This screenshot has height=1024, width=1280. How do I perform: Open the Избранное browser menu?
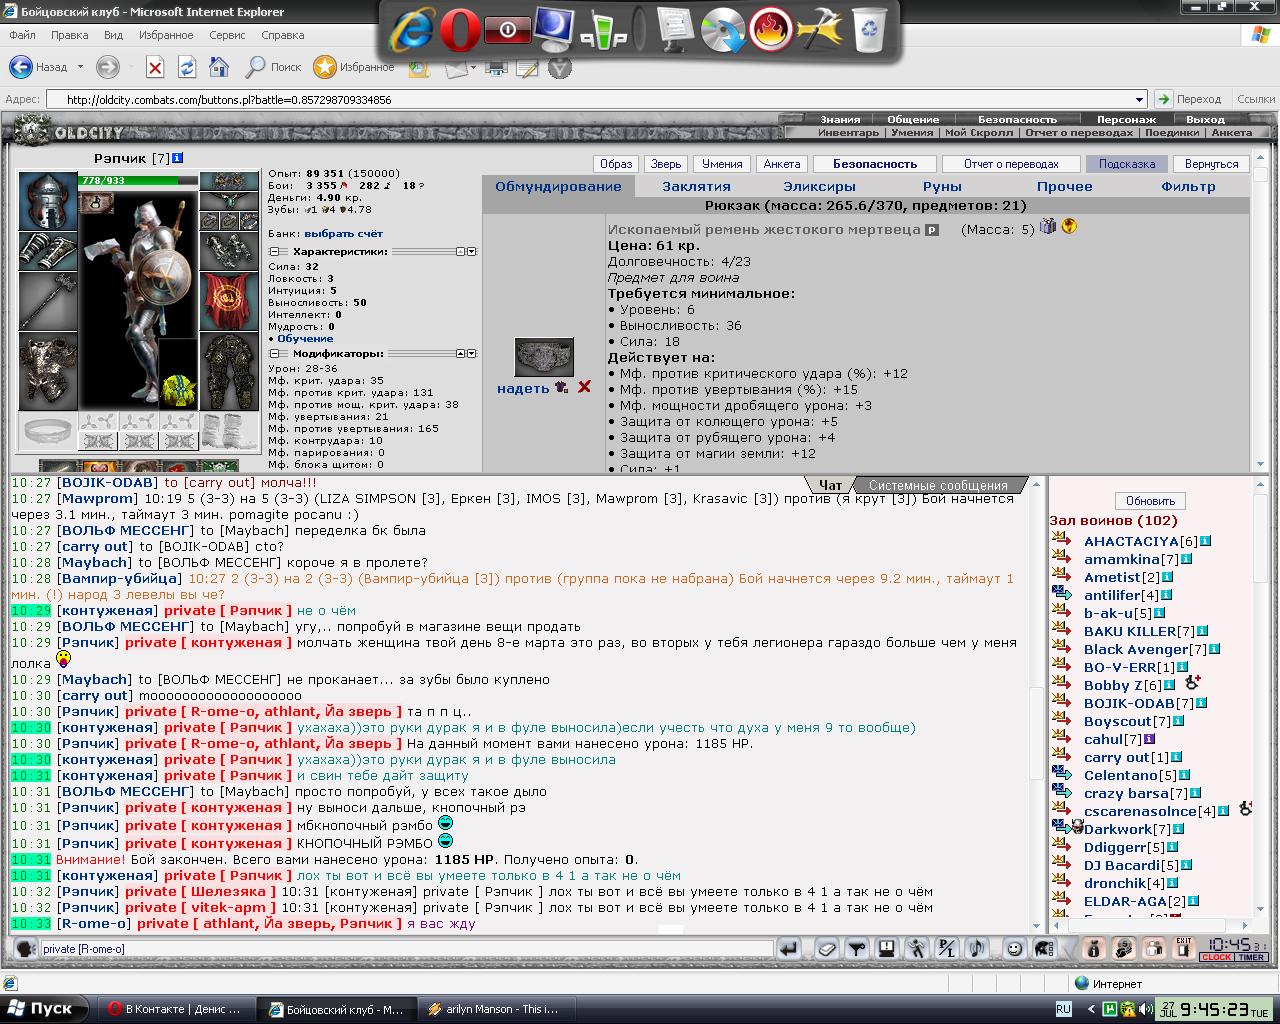tap(166, 35)
